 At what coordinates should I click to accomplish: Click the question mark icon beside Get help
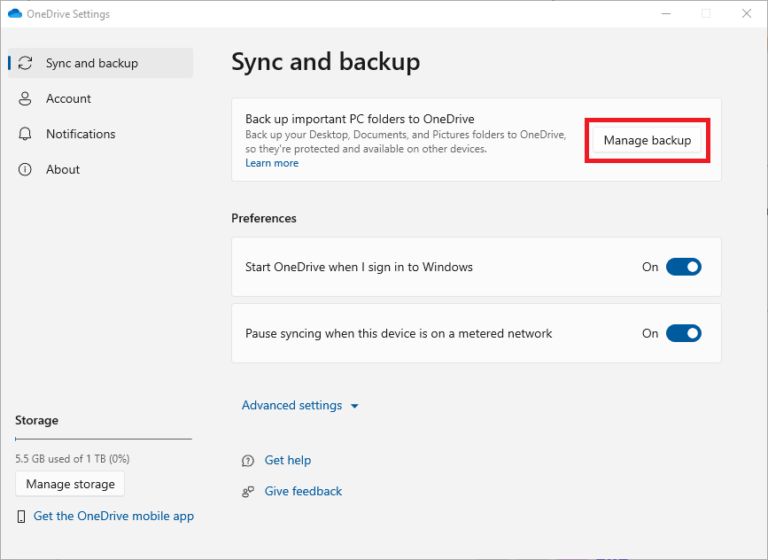pyautogui.click(x=248, y=461)
